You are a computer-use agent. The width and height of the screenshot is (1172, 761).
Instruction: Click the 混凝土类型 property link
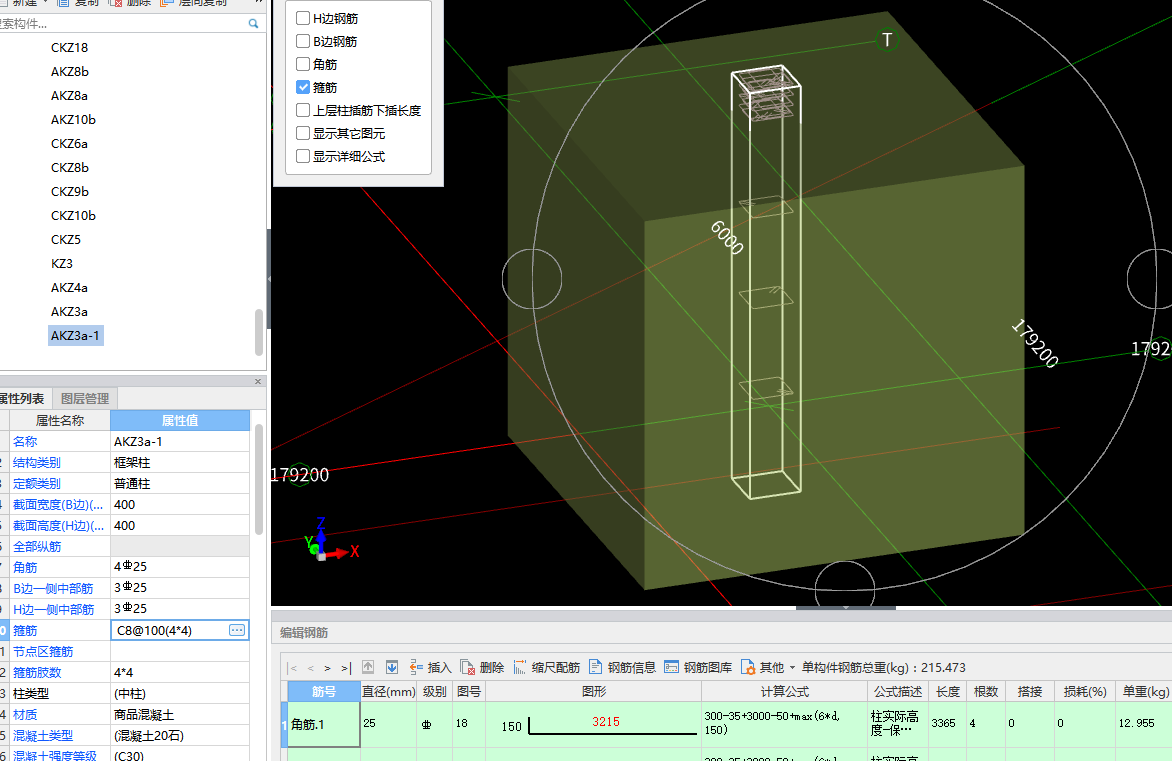43,736
